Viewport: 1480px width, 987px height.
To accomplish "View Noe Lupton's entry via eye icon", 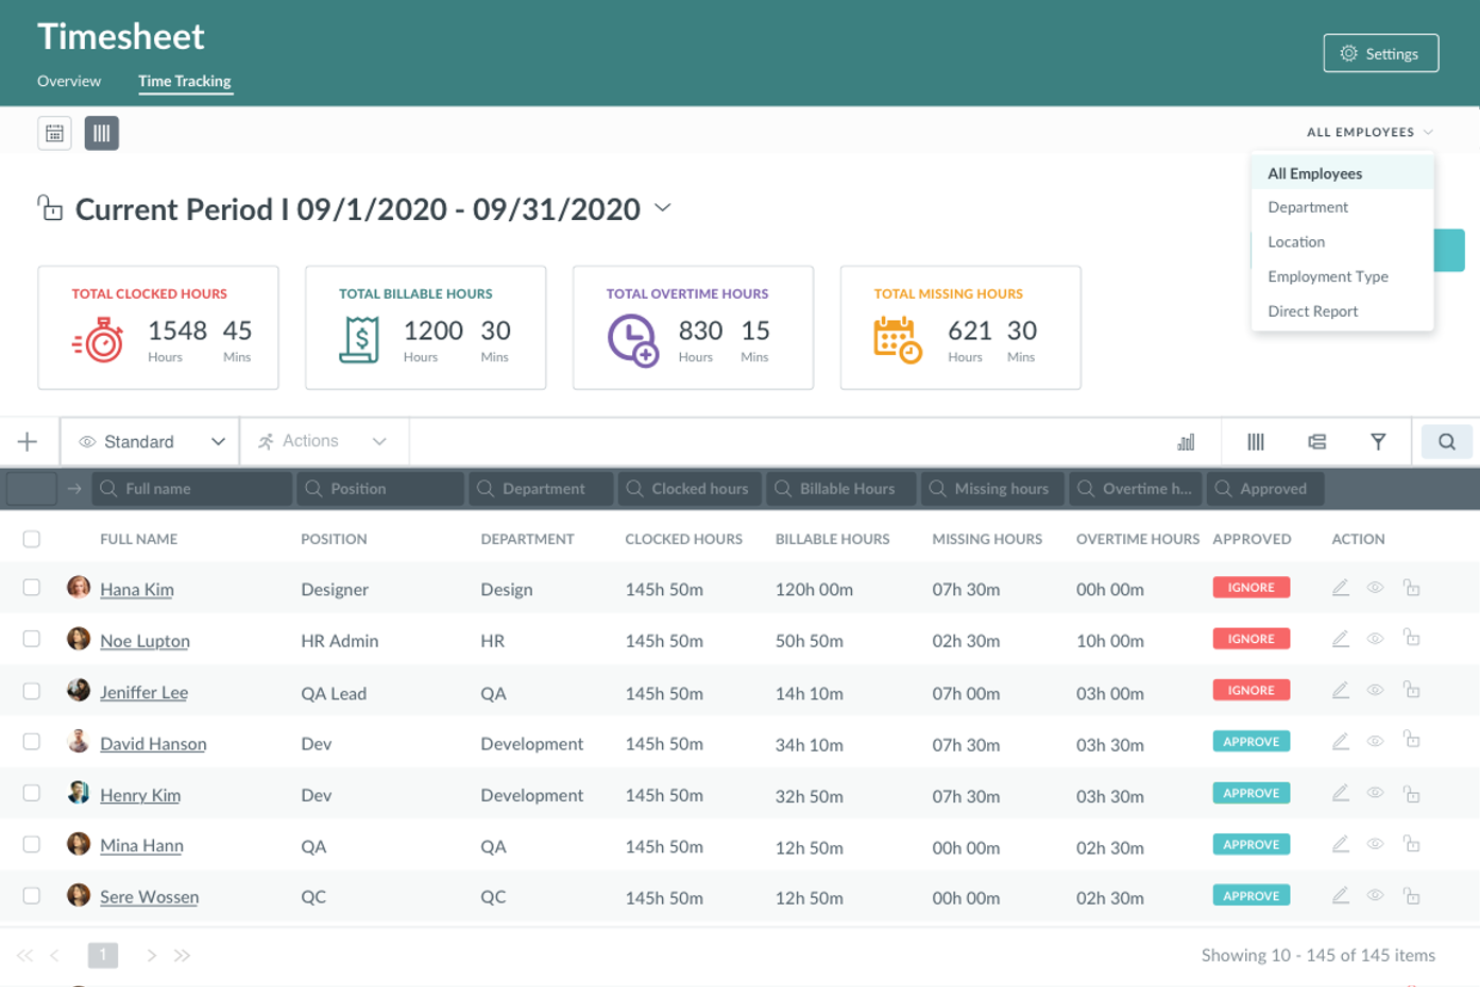I will coord(1374,639).
